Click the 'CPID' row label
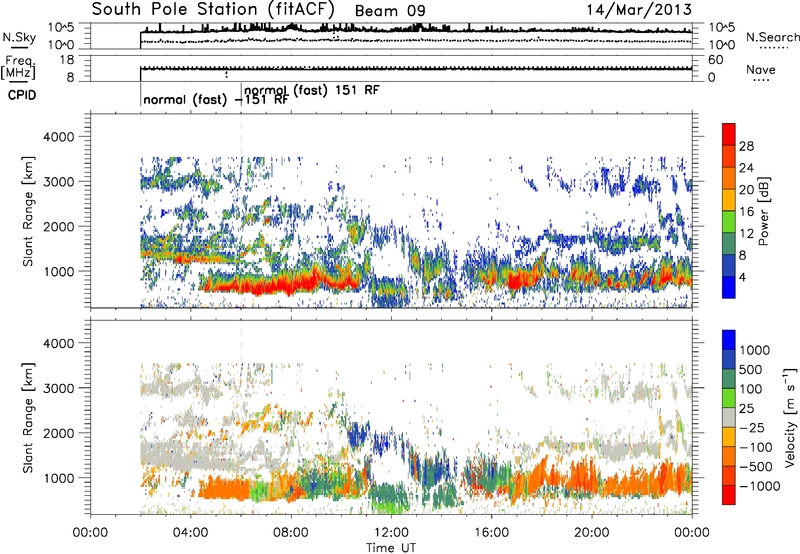 [x=22, y=95]
